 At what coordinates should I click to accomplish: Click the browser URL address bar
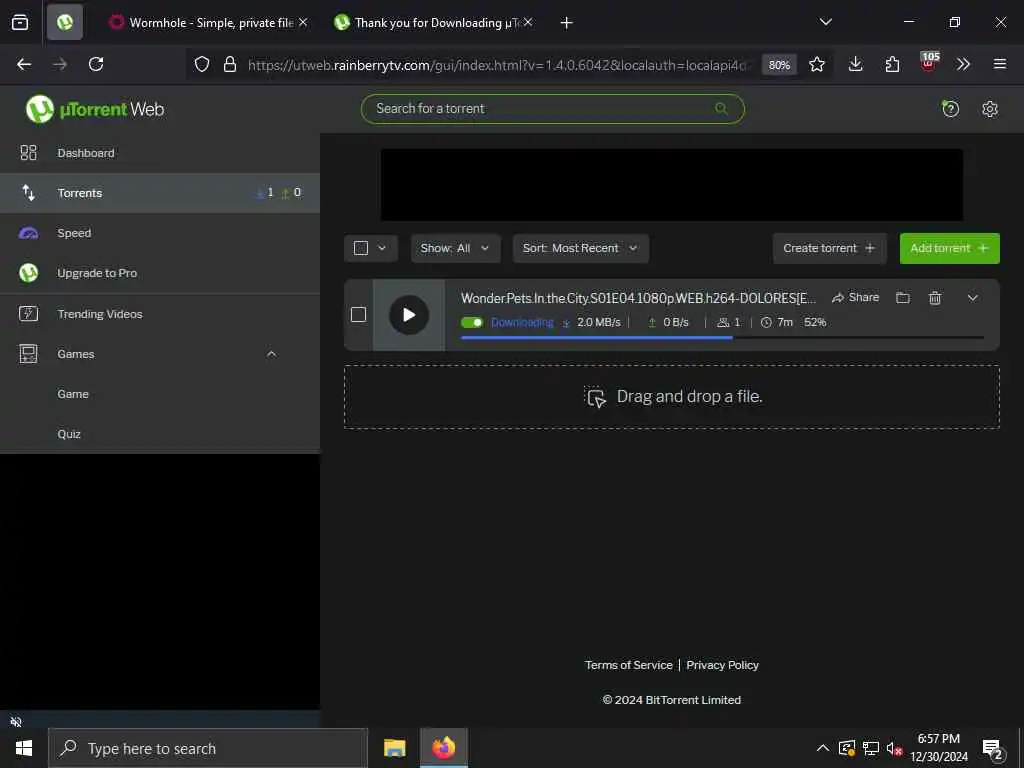[500, 65]
